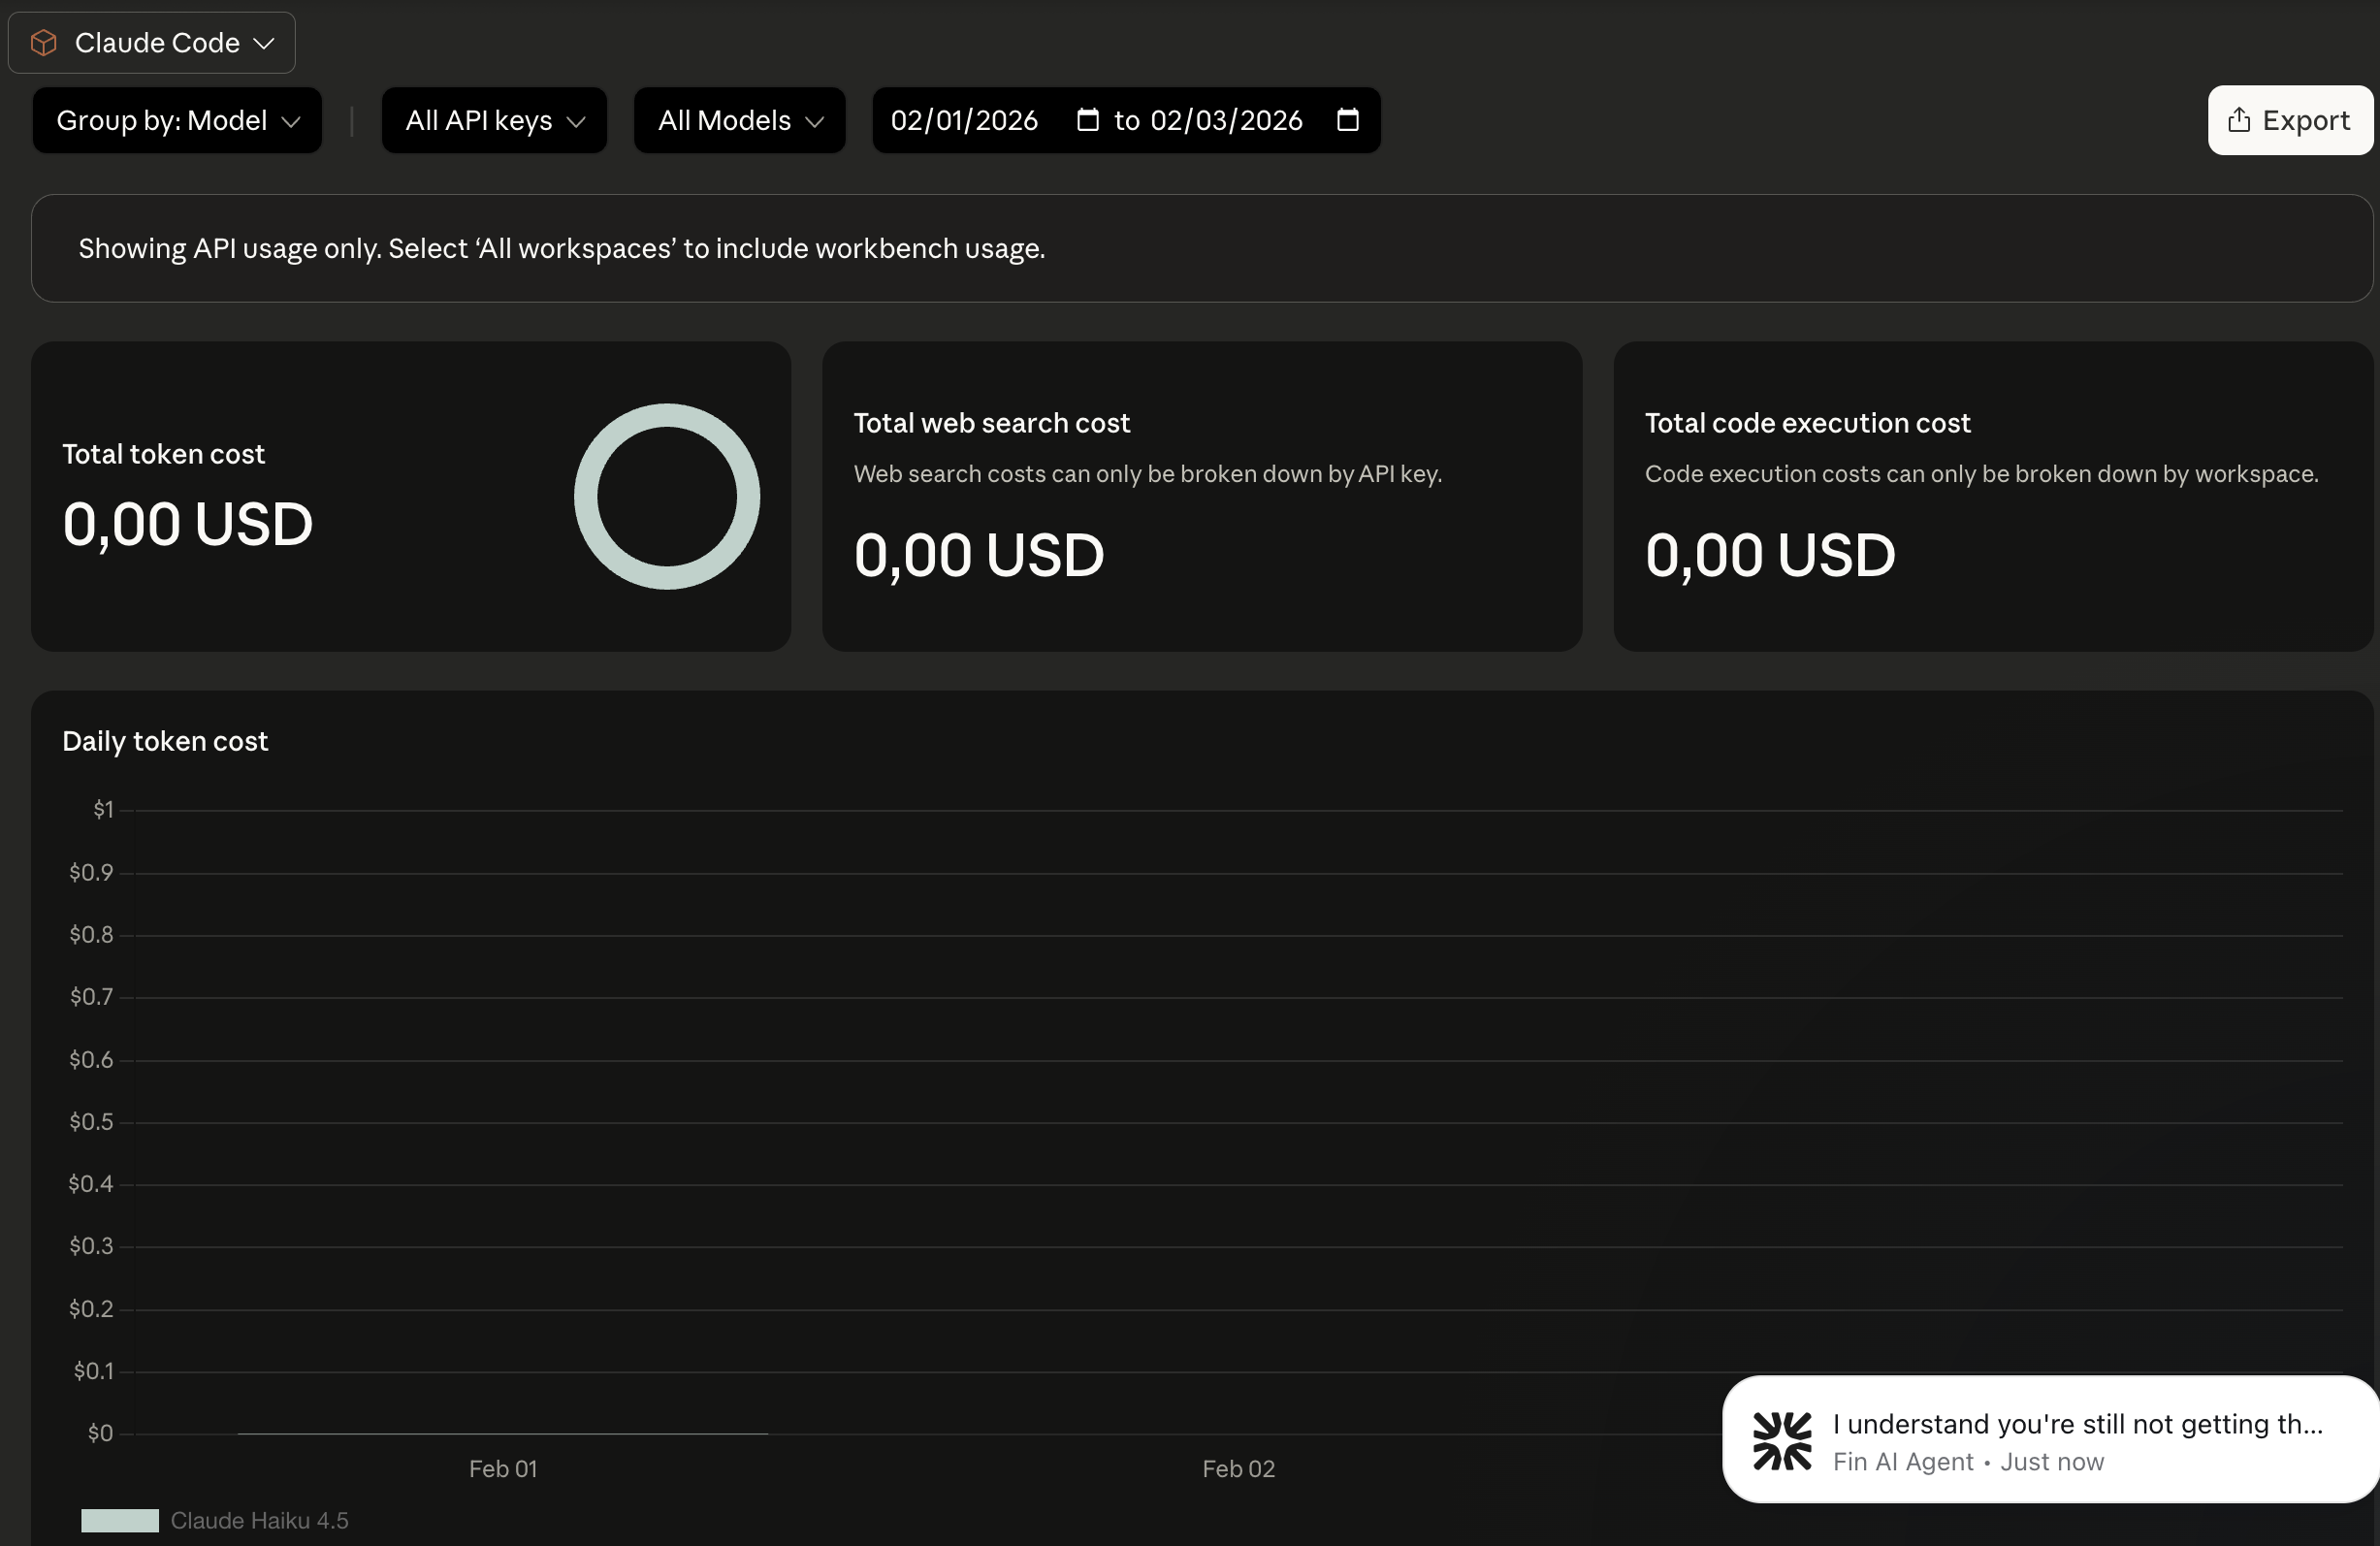Click the 'Total token cost' card heading
Viewport: 2380px width, 1546px height.
point(163,454)
